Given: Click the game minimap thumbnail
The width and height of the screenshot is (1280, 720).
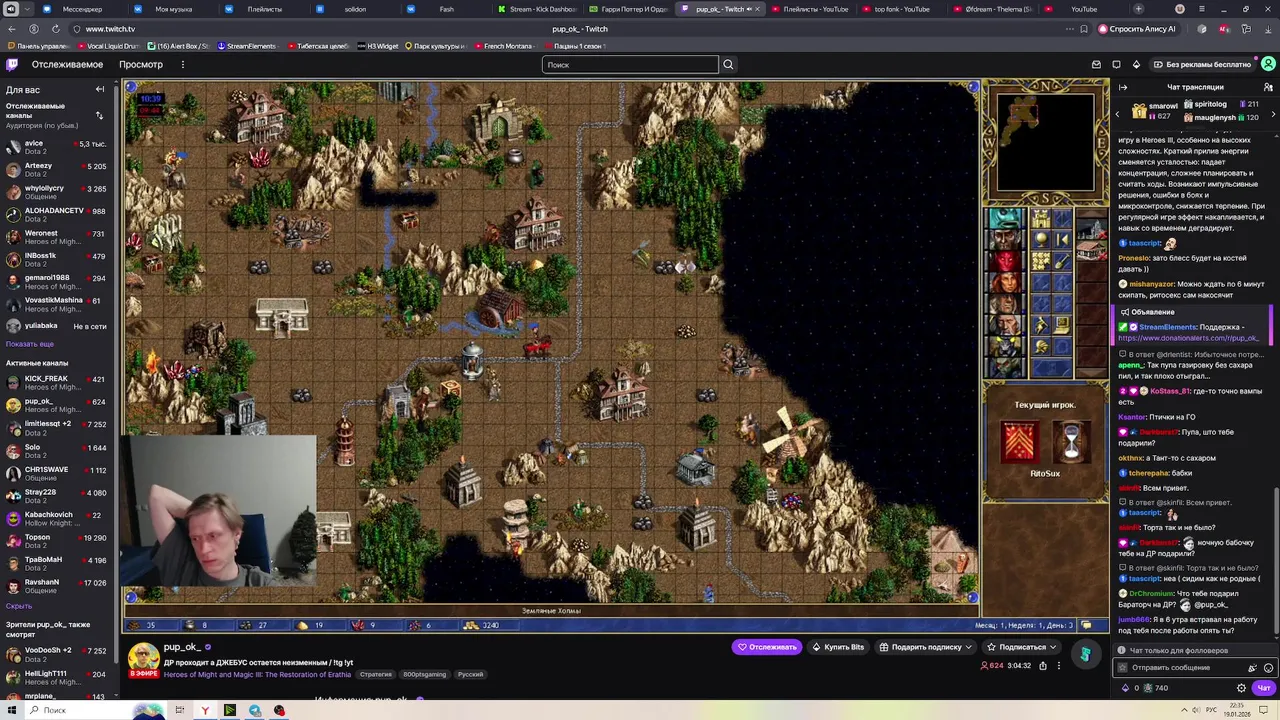Looking at the screenshot, I should 1045,142.
